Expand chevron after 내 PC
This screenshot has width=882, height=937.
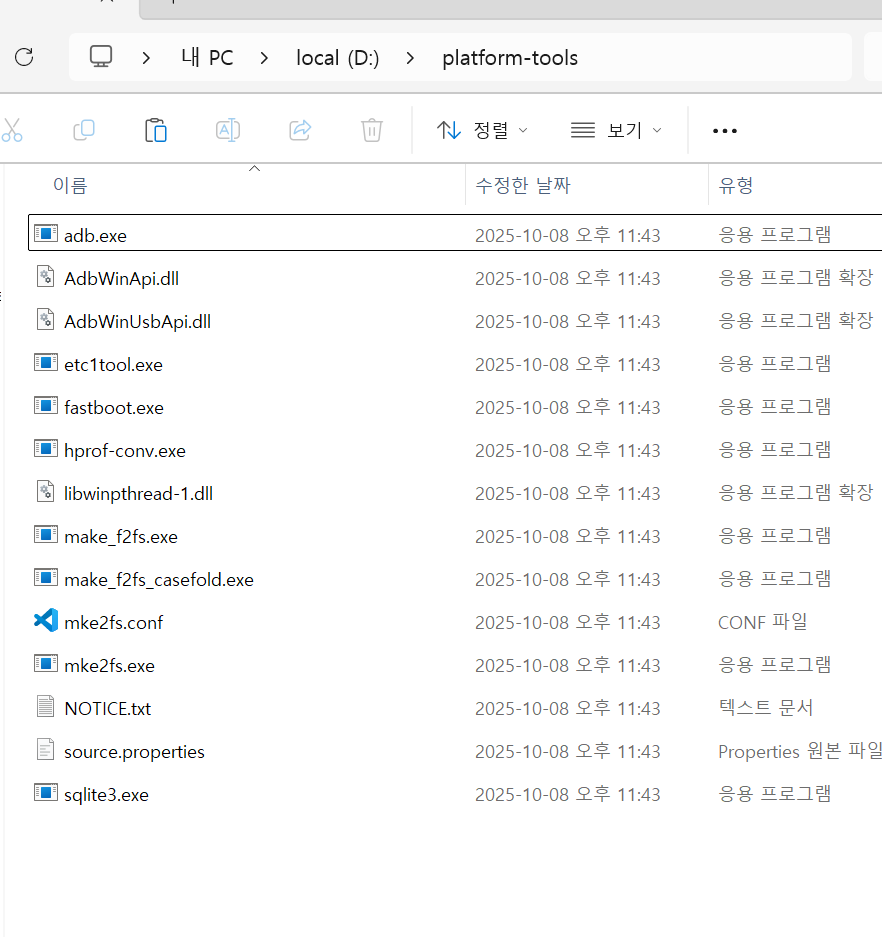point(264,58)
